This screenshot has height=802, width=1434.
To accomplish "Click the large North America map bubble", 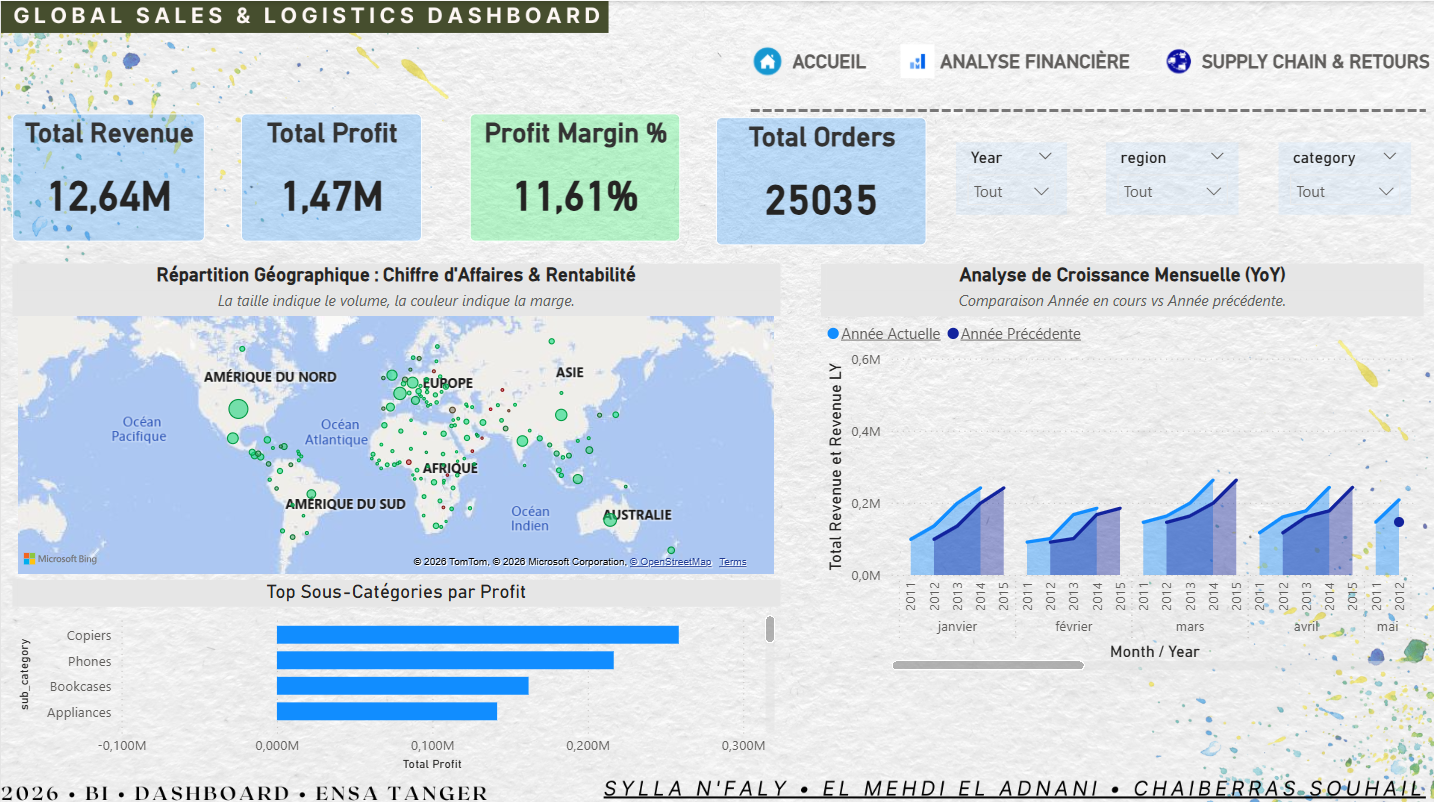I will click(238, 408).
